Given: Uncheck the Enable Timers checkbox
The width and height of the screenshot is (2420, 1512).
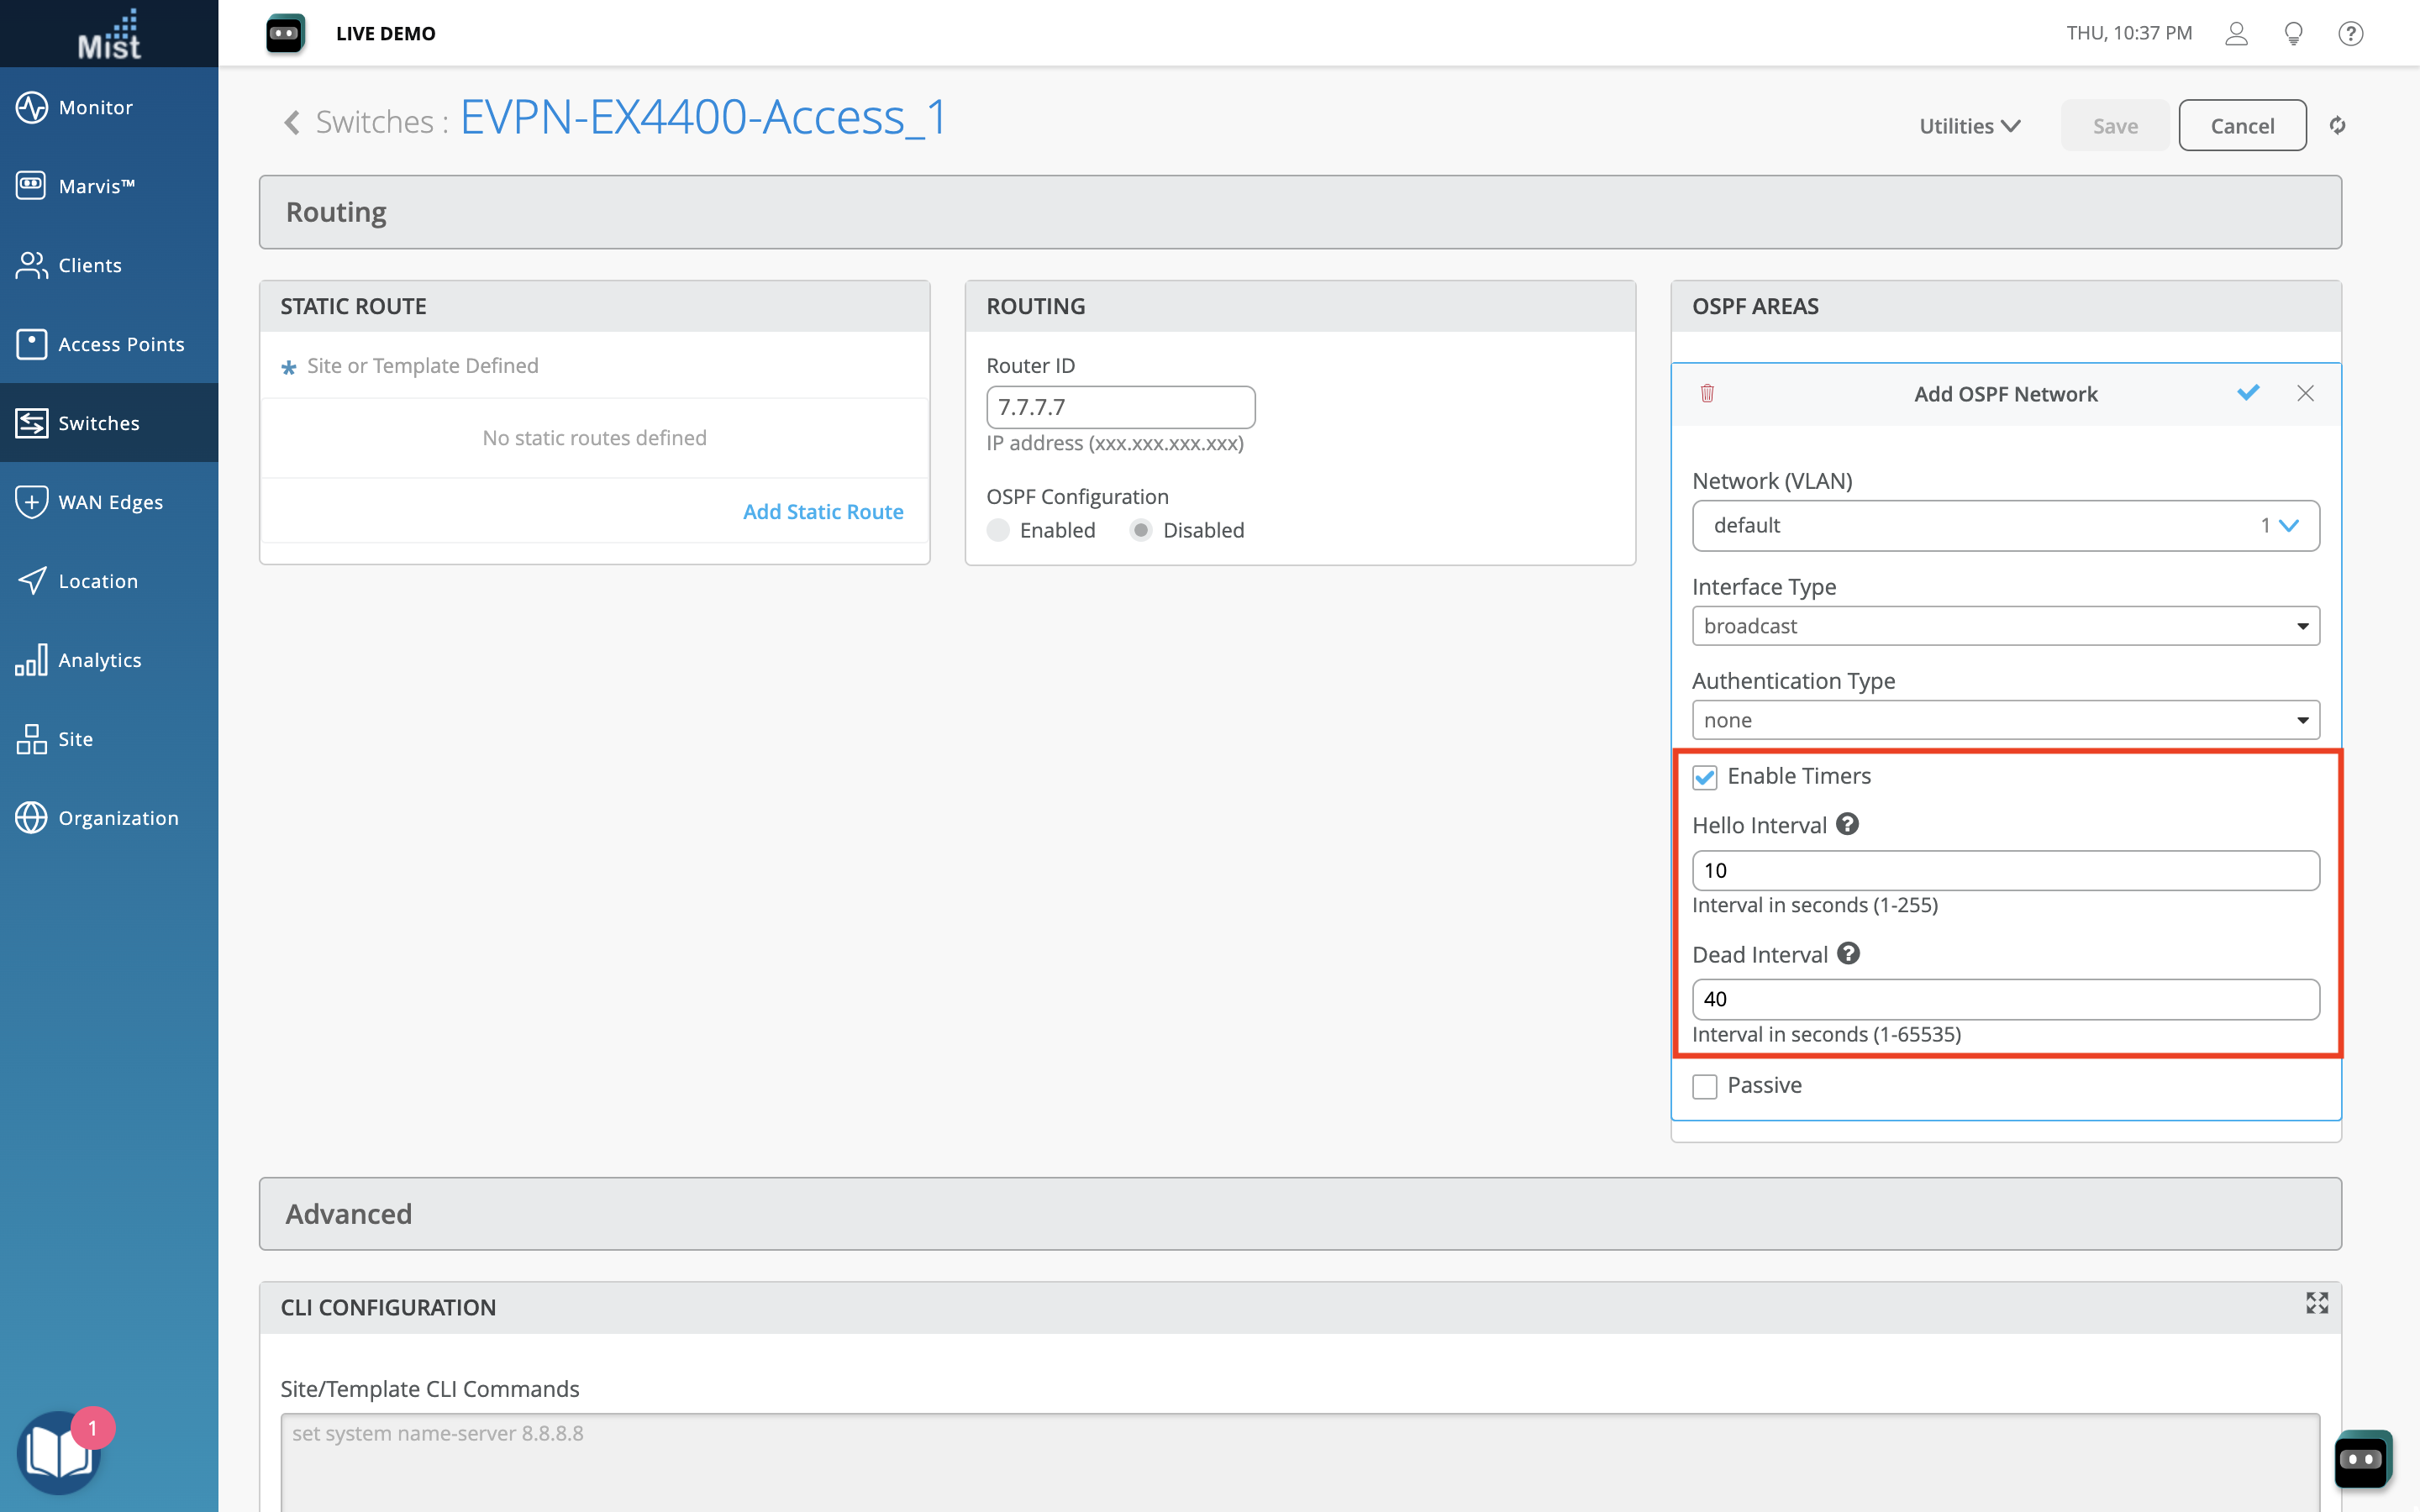Looking at the screenshot, I should pos(1705,777).
